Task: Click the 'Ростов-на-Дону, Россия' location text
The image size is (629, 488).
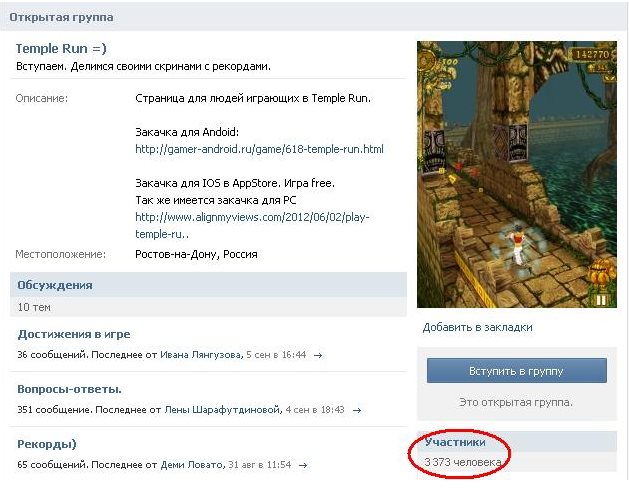Action: point(196,254)
